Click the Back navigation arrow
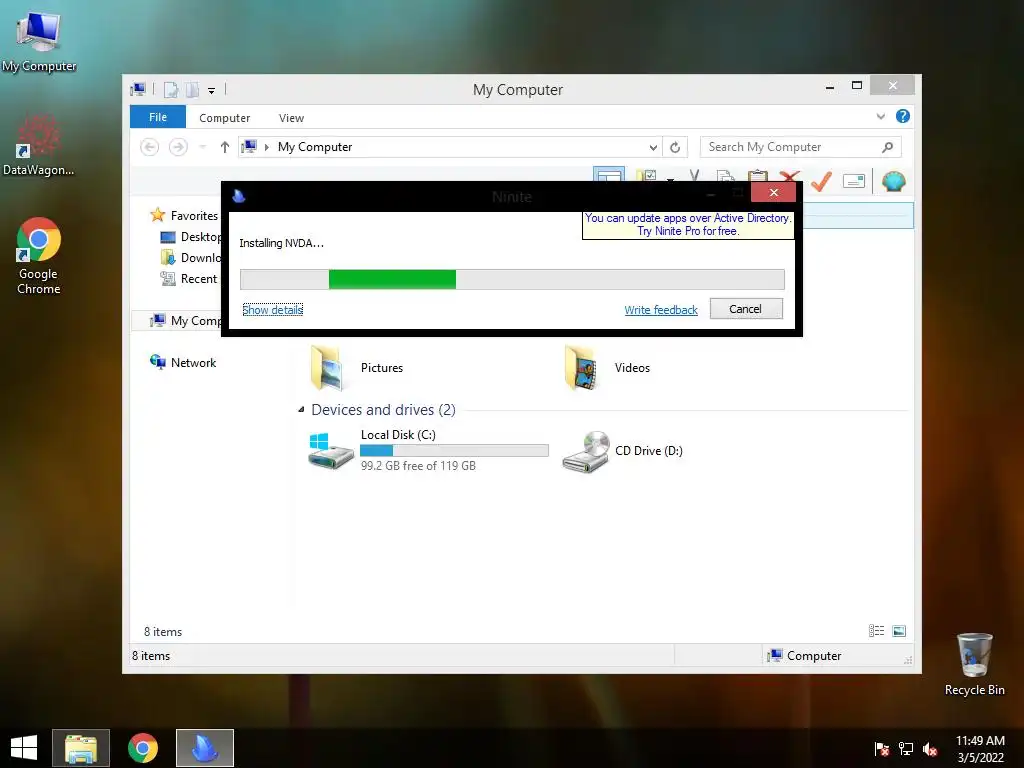Viewport: 1024px width, 768px height. click(150, 147)
